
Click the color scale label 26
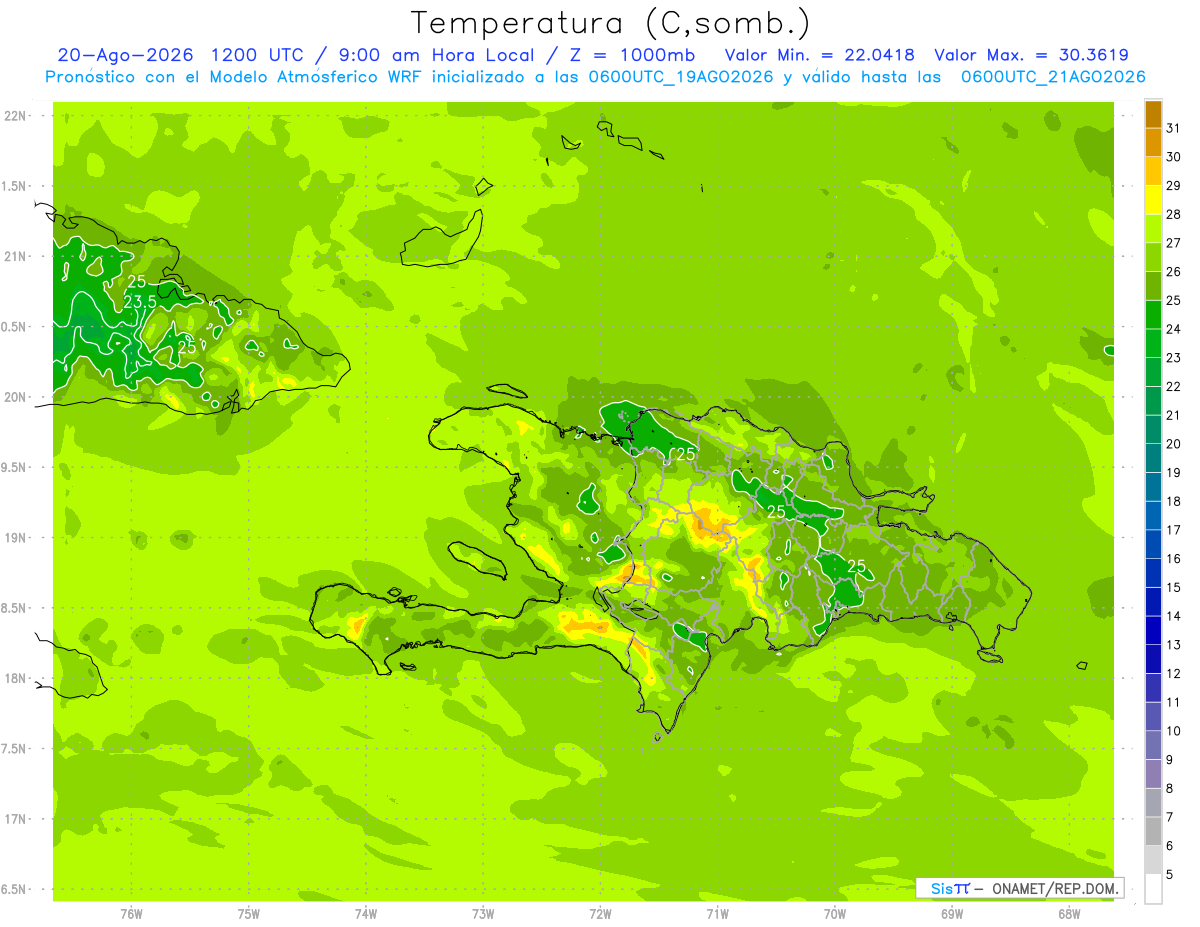tap(1173, 271)
